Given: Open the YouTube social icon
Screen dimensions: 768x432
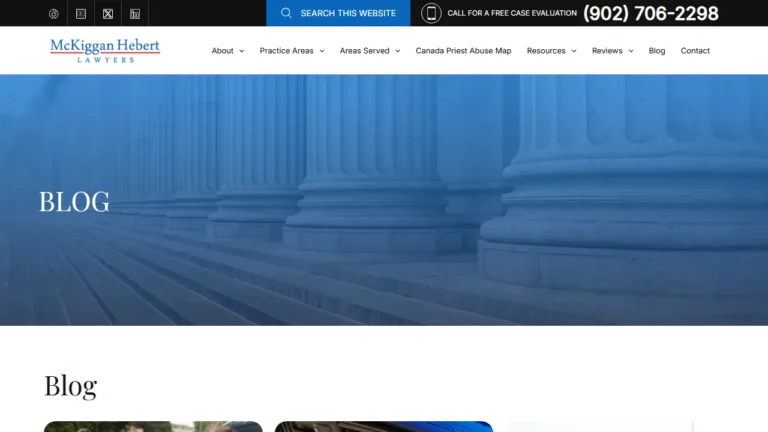Looking at the screenshot, I should [x=81, y=14].
